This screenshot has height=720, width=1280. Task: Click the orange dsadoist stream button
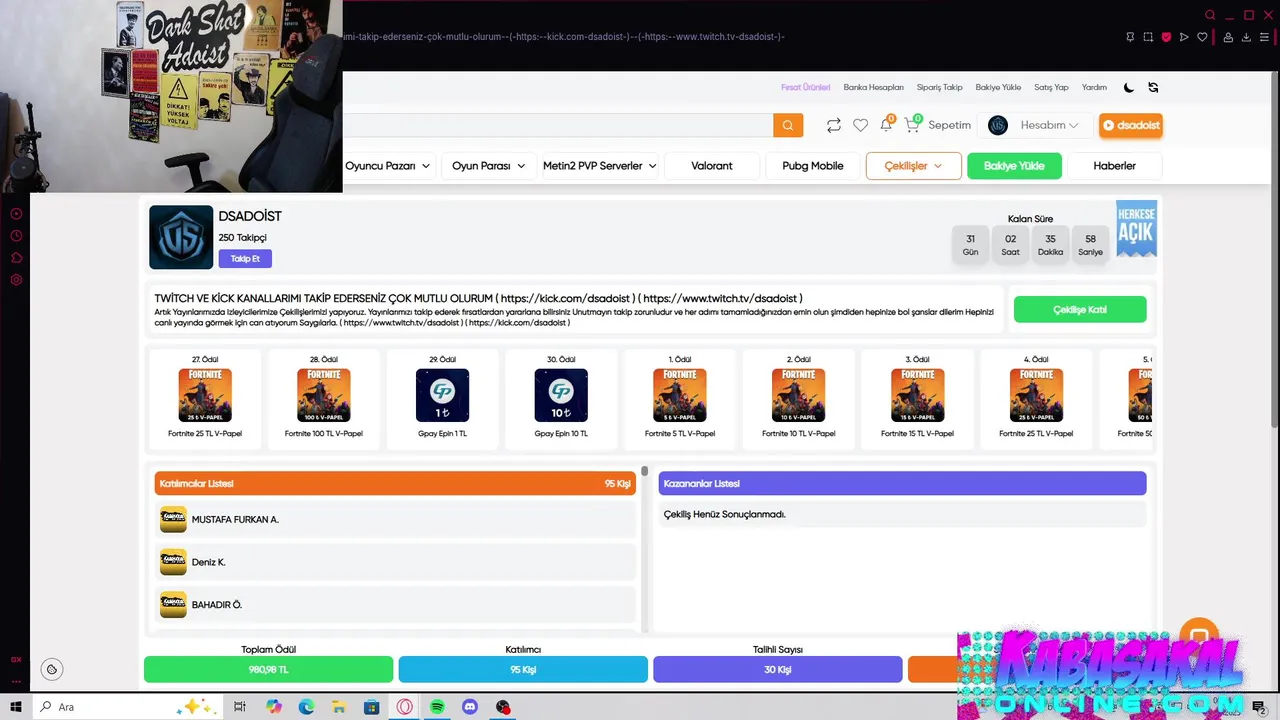1131,125
